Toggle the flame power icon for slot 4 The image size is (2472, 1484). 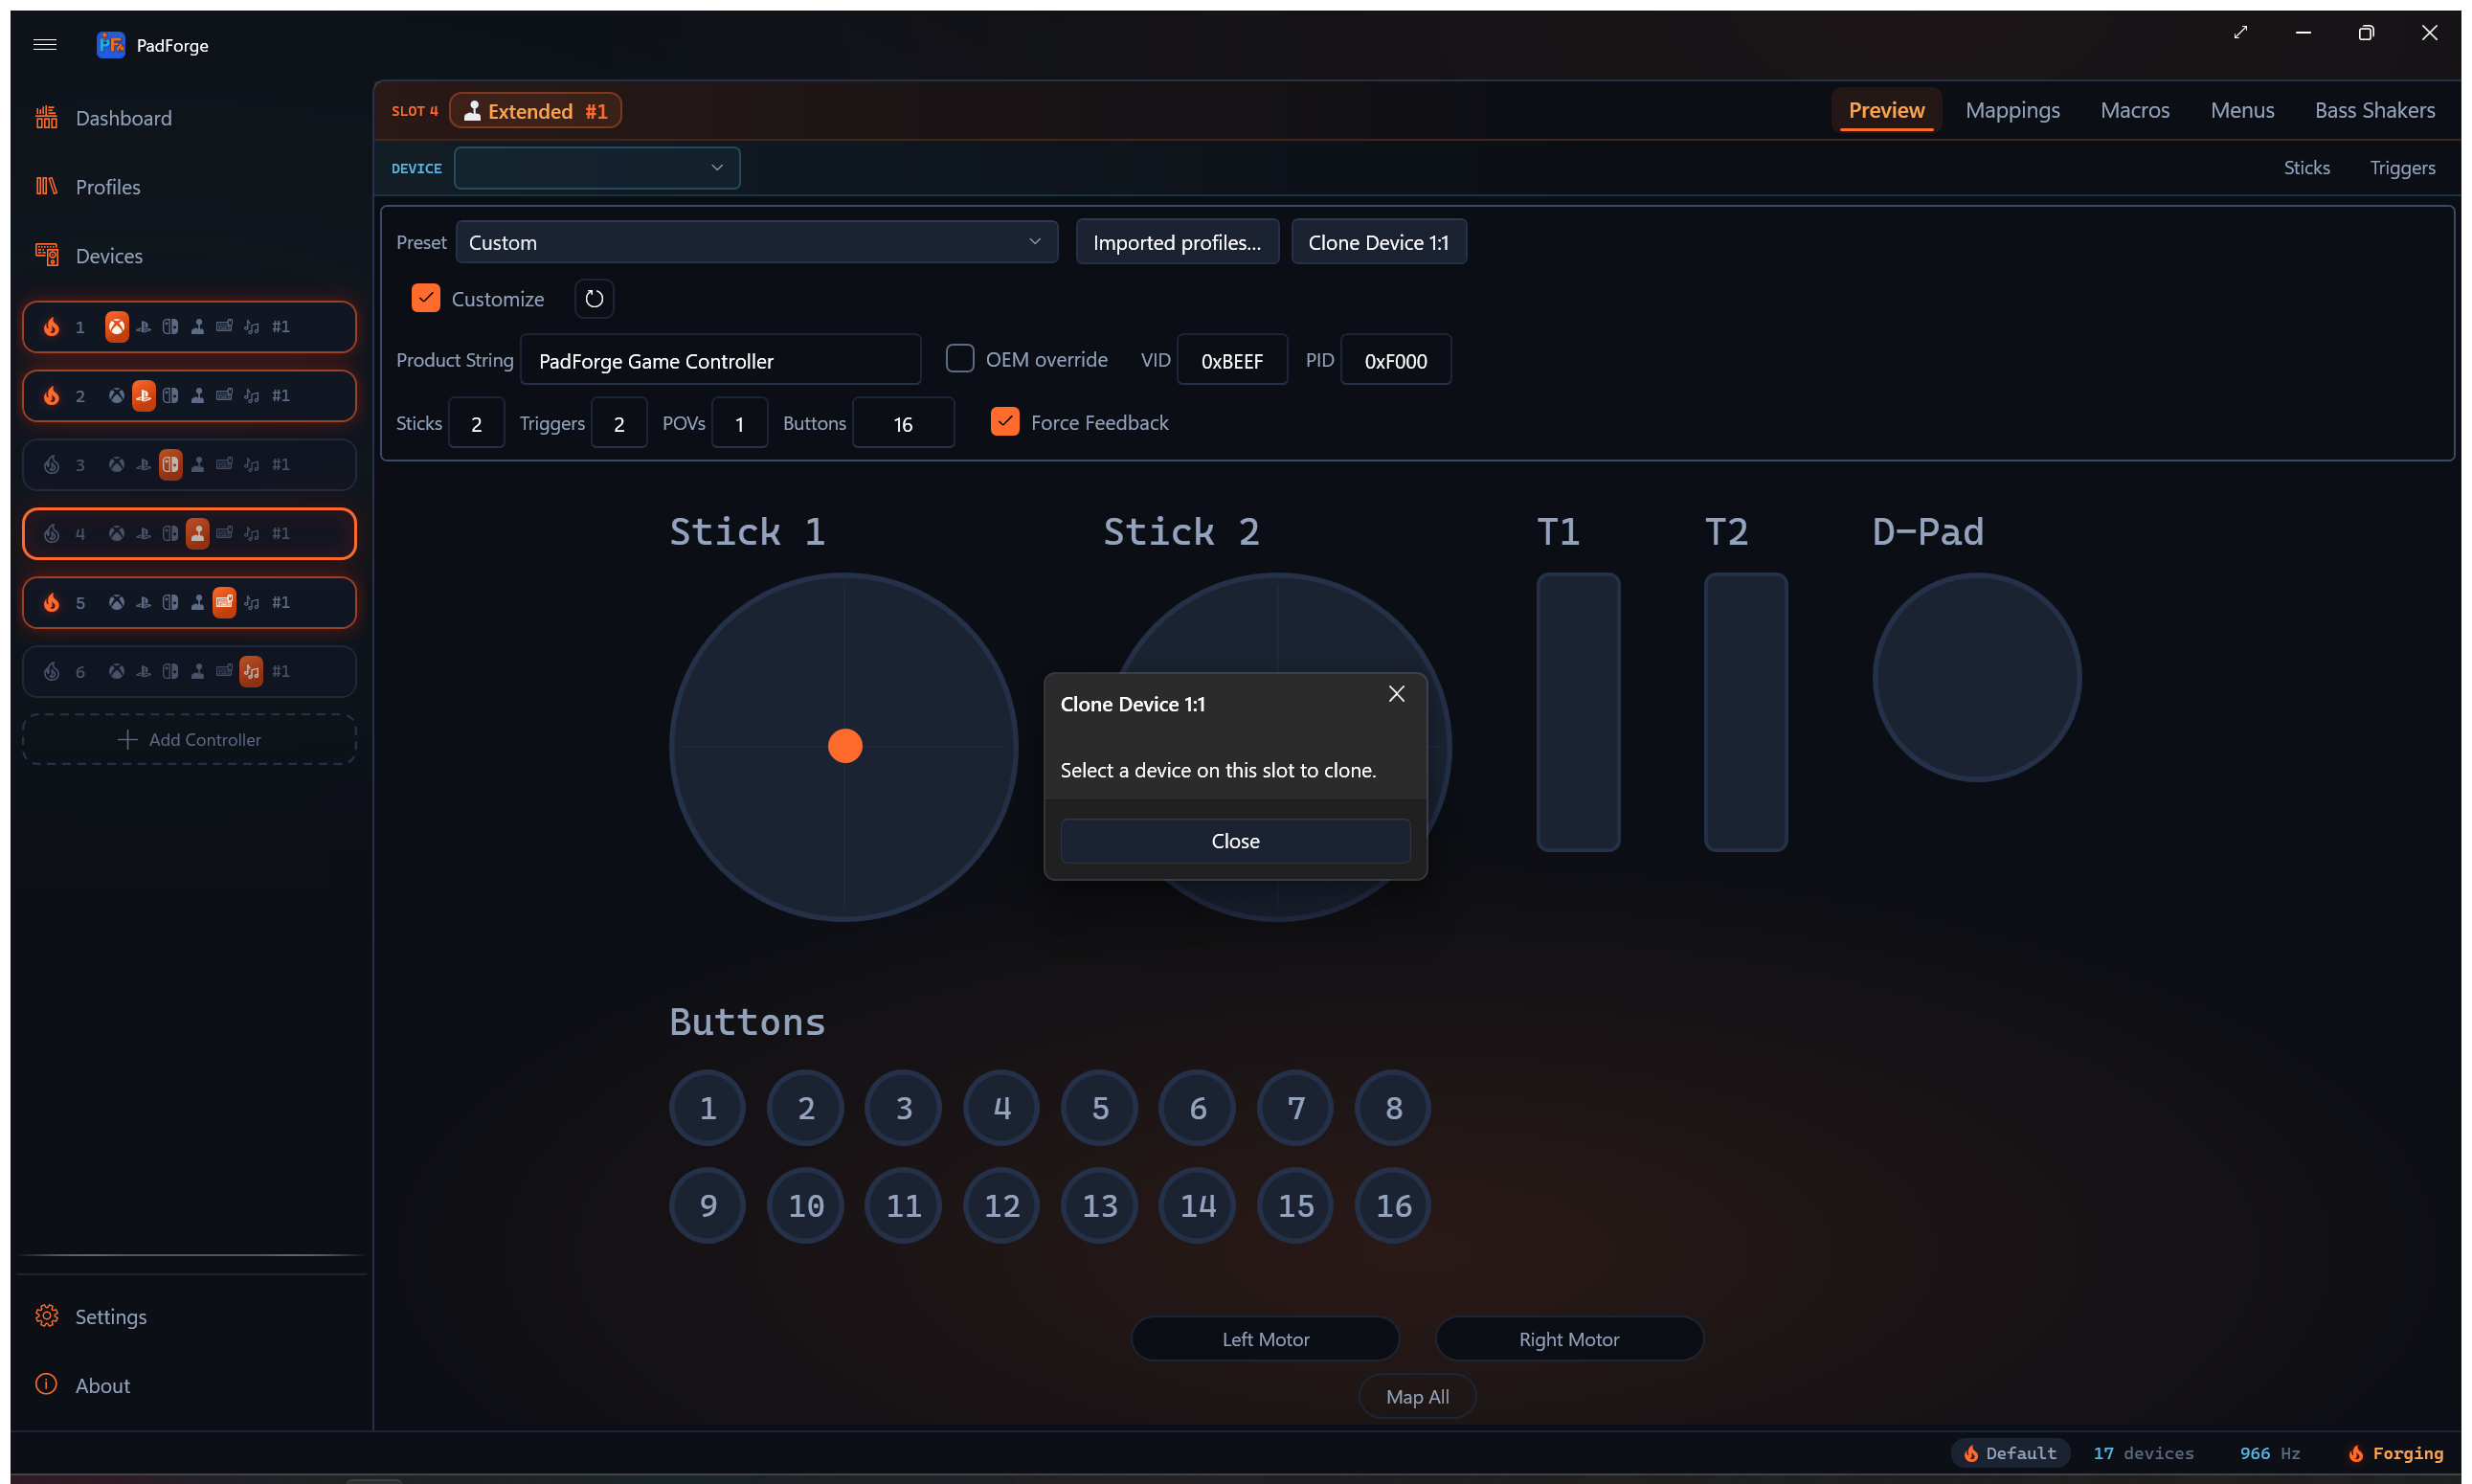click(52, 533)
